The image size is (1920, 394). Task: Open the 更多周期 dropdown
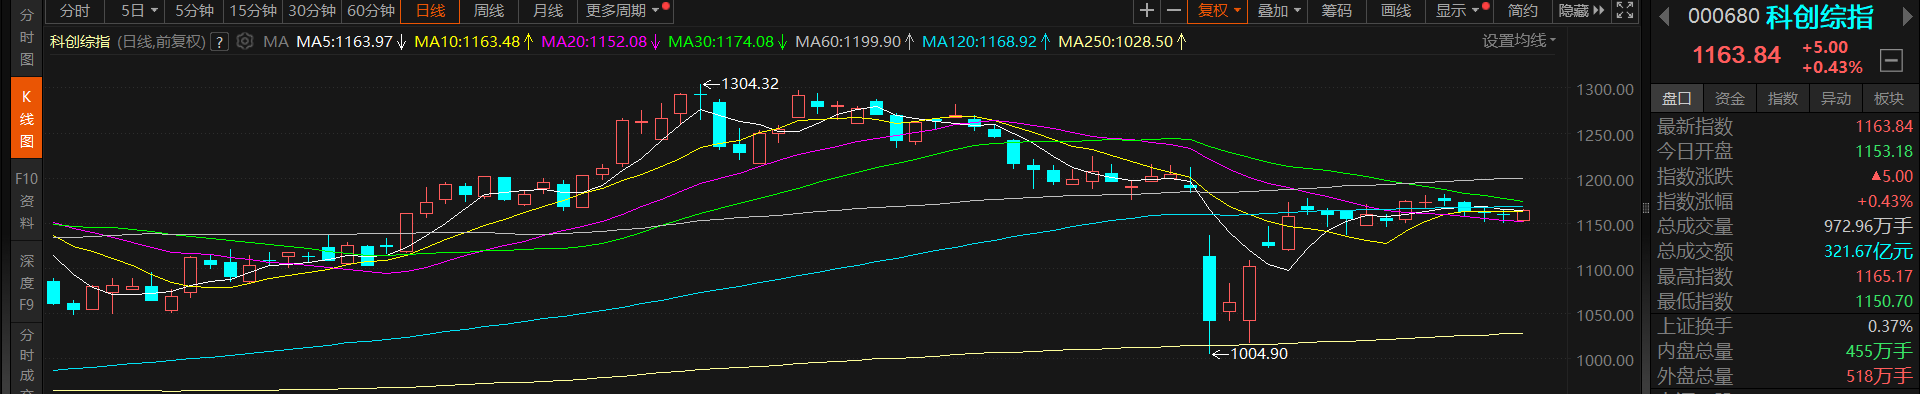pos(623,11)
